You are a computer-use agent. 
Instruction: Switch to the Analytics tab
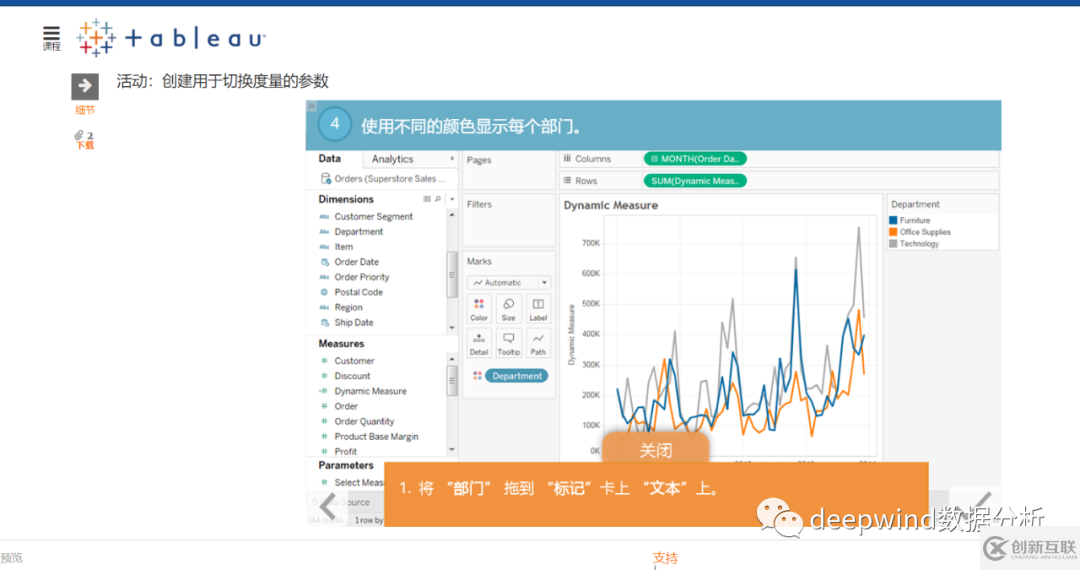[x=393, y=159]
